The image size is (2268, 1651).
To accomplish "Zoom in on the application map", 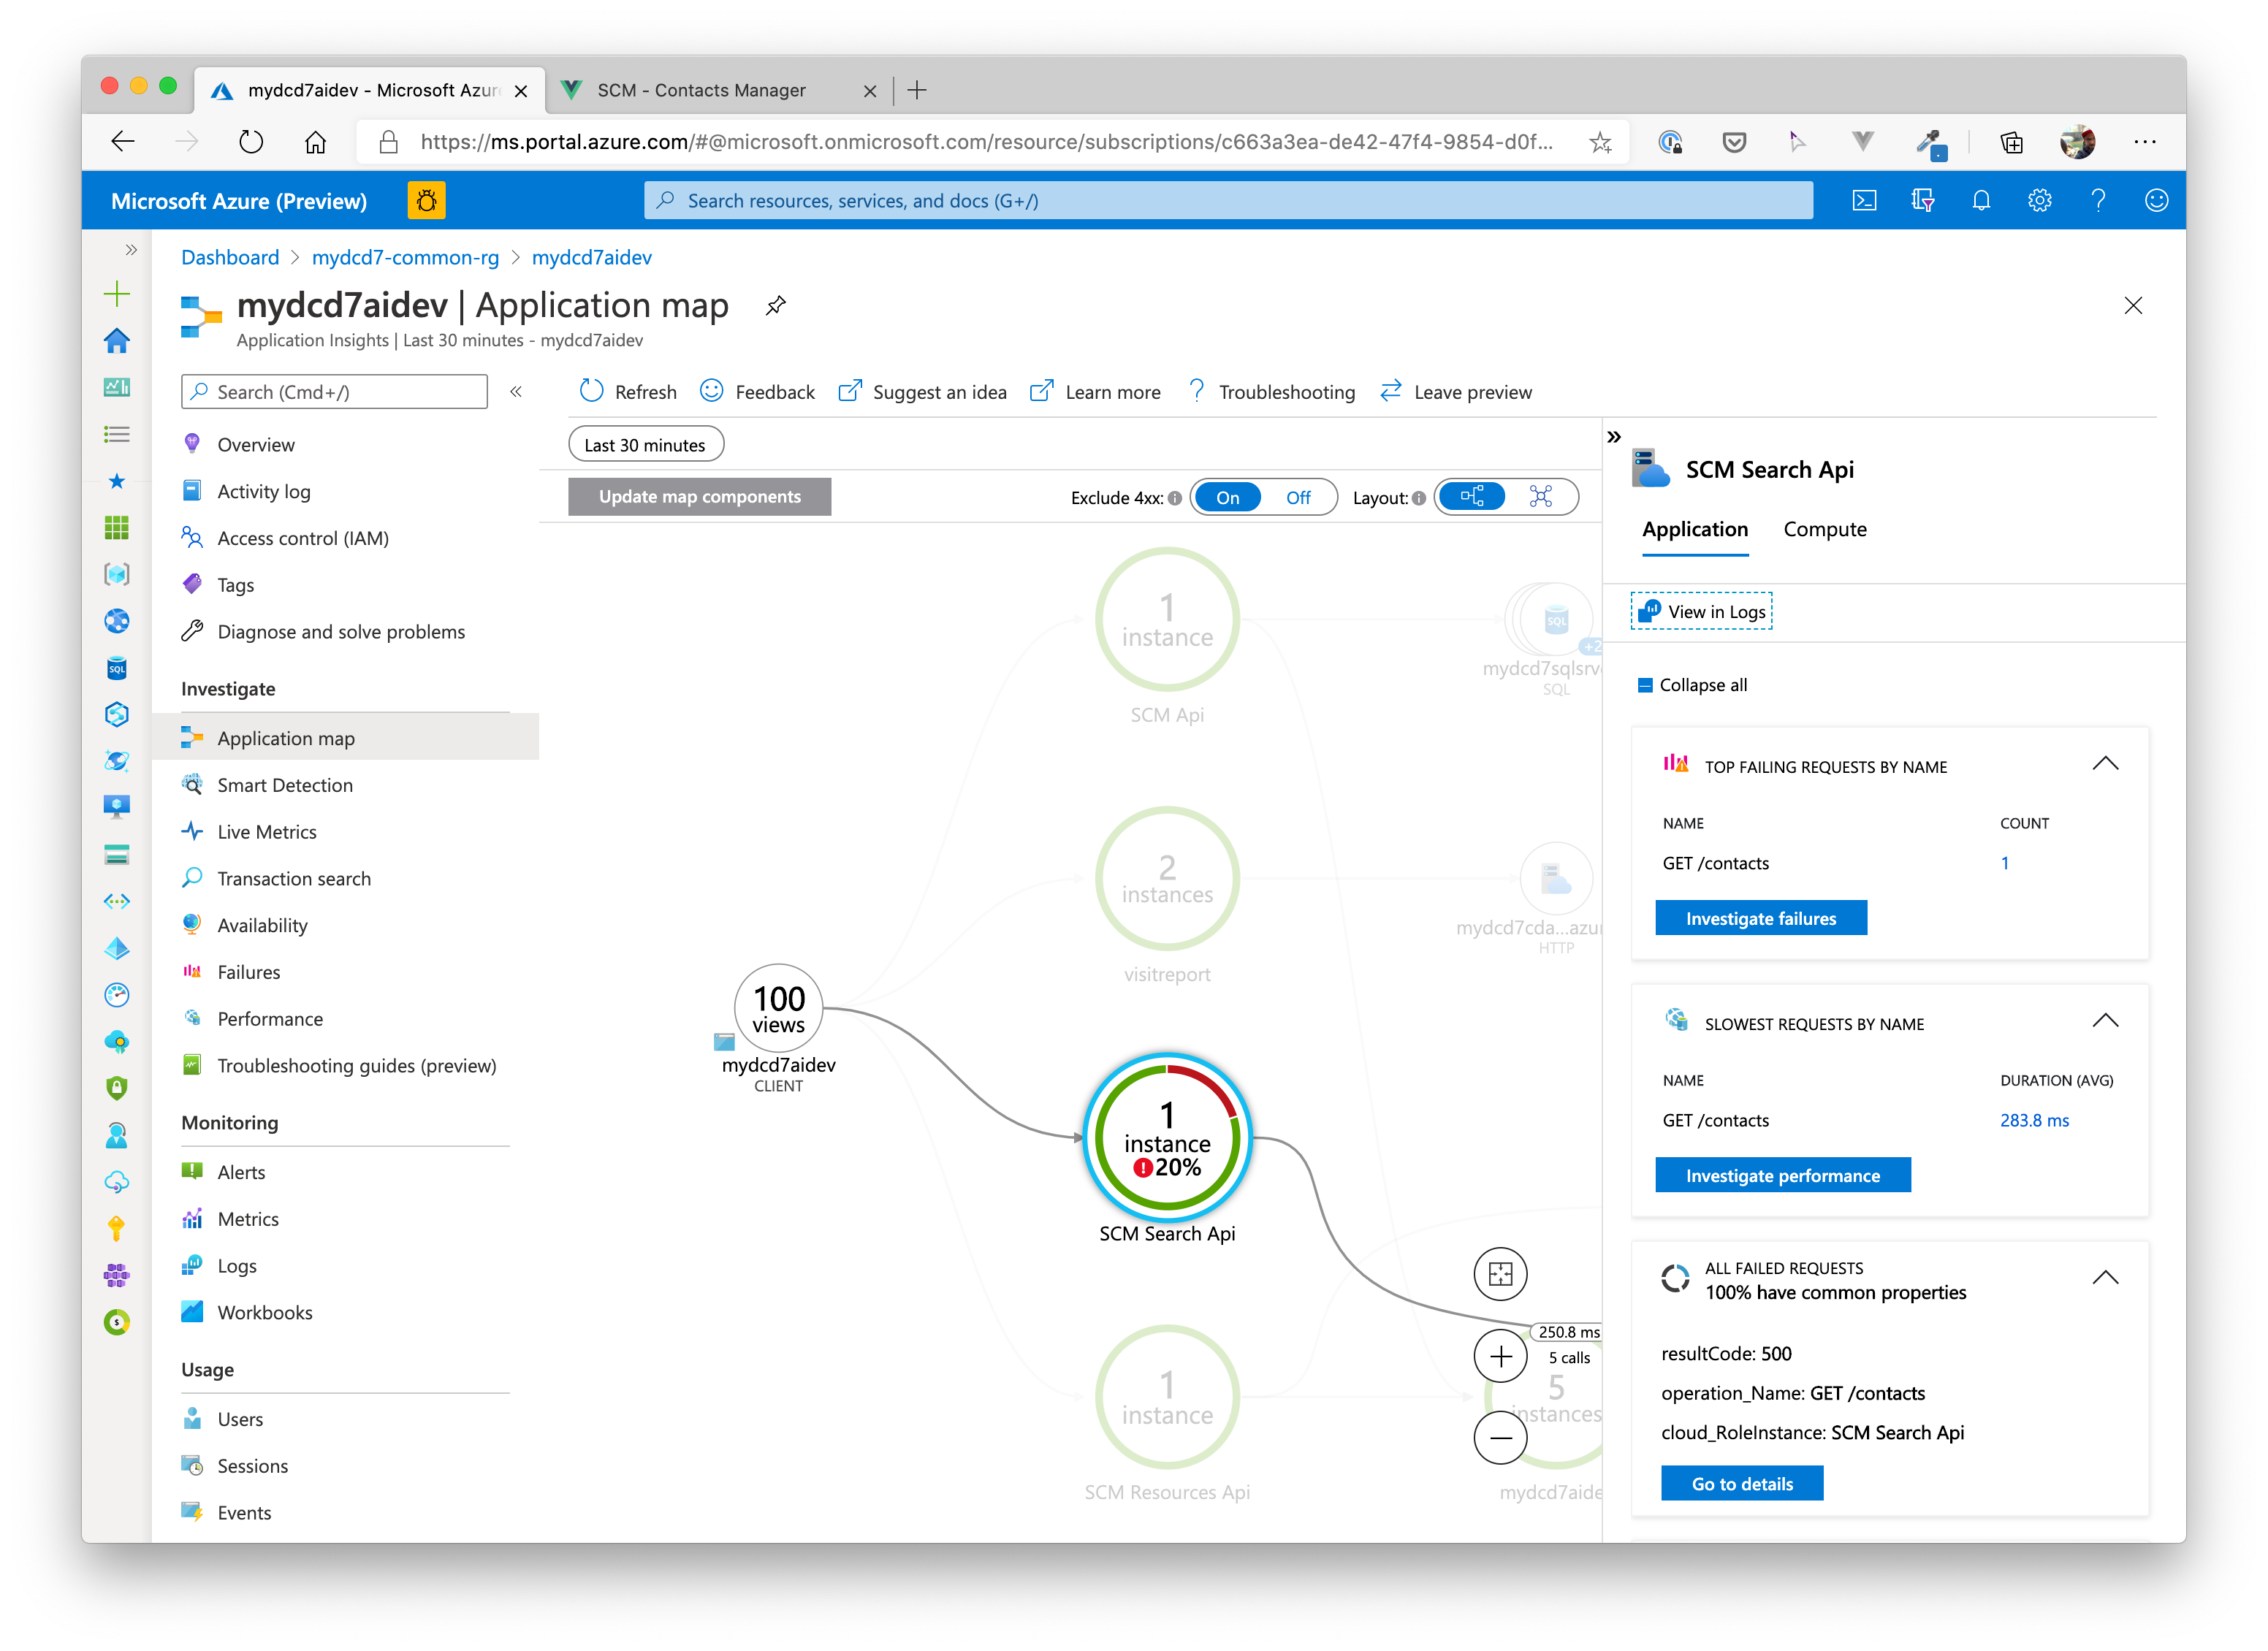I will click(1500, 1357).
